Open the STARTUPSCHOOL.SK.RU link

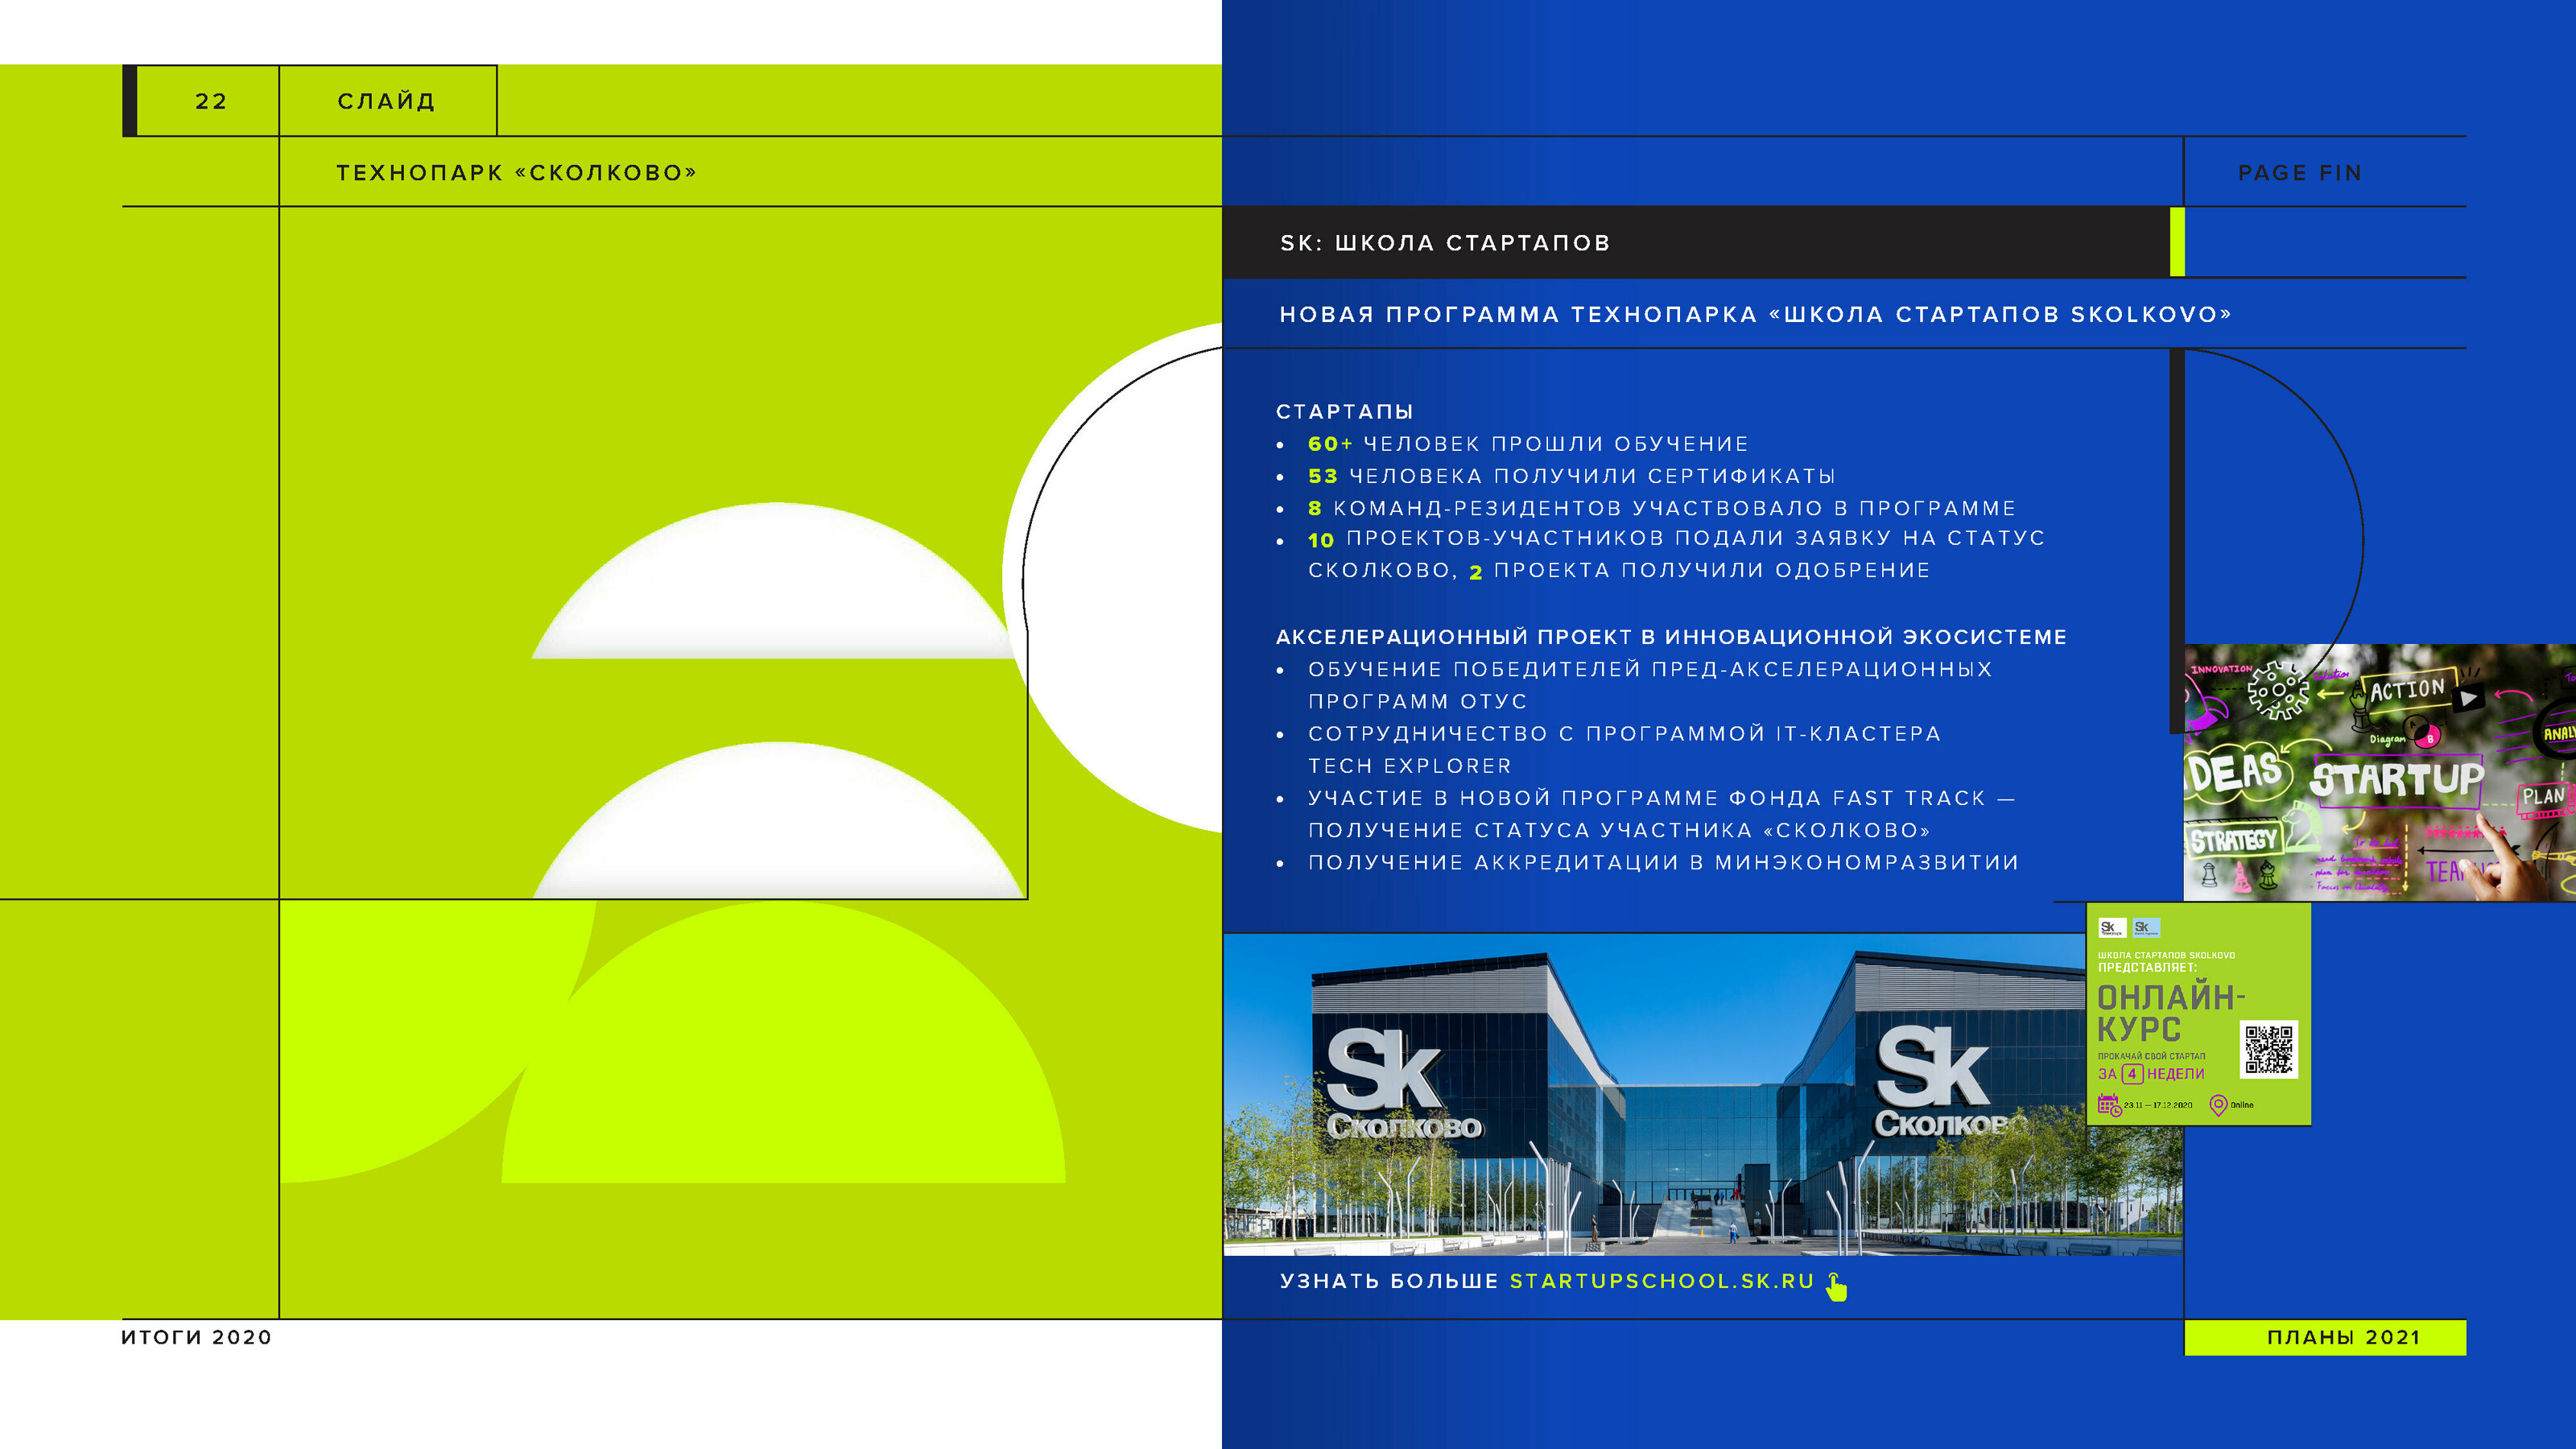point(1661,1281)
